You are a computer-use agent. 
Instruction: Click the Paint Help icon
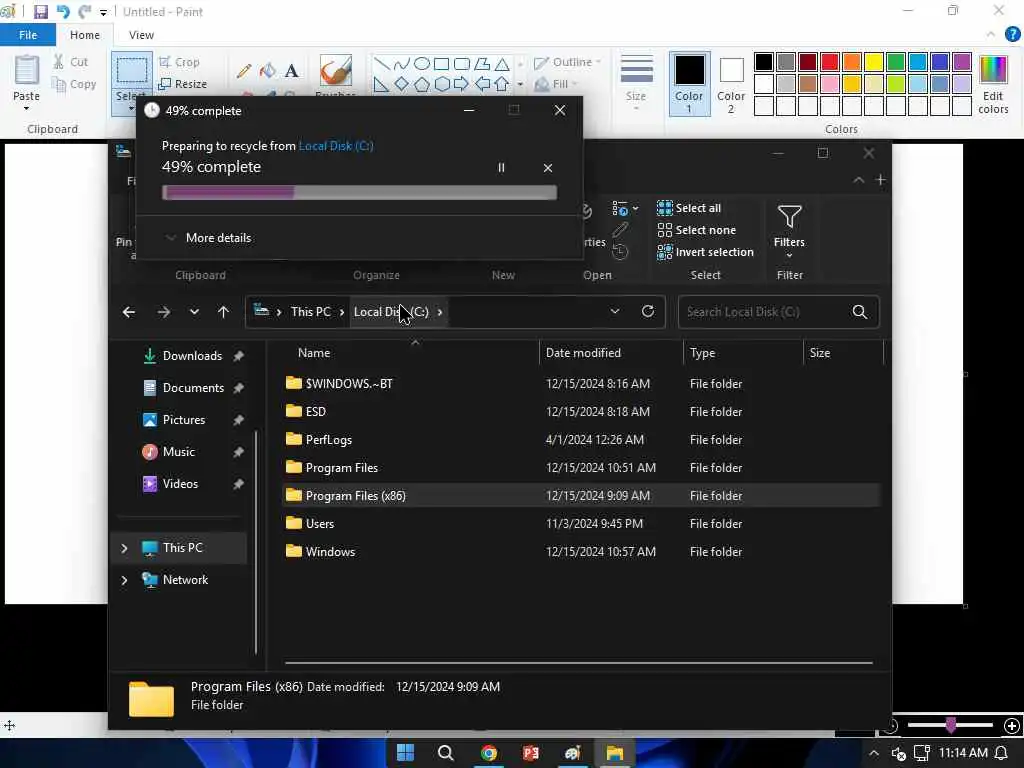[x=1012, y=35]
